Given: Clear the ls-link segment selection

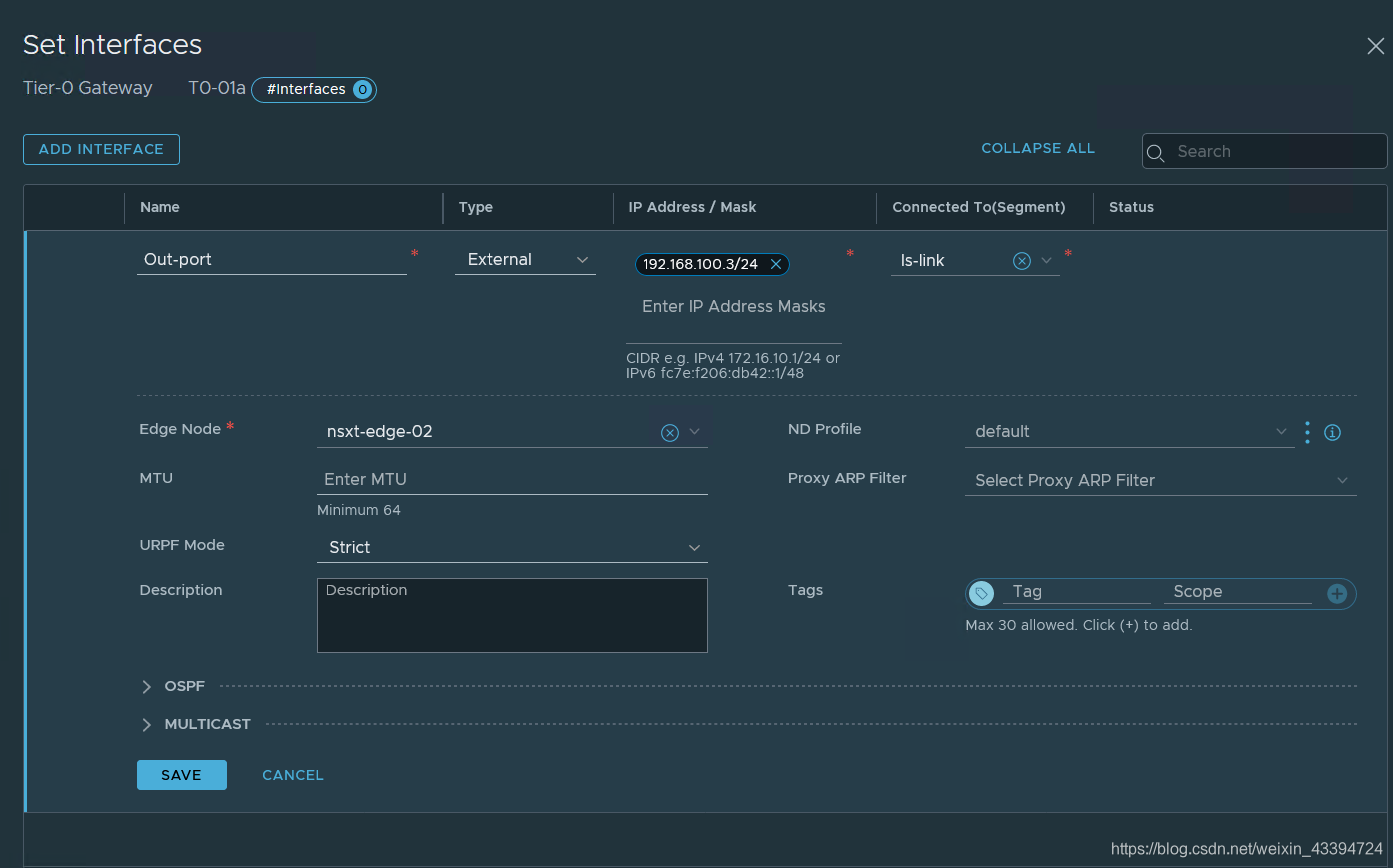Looking at the screenshot, I should (1022, 260).
